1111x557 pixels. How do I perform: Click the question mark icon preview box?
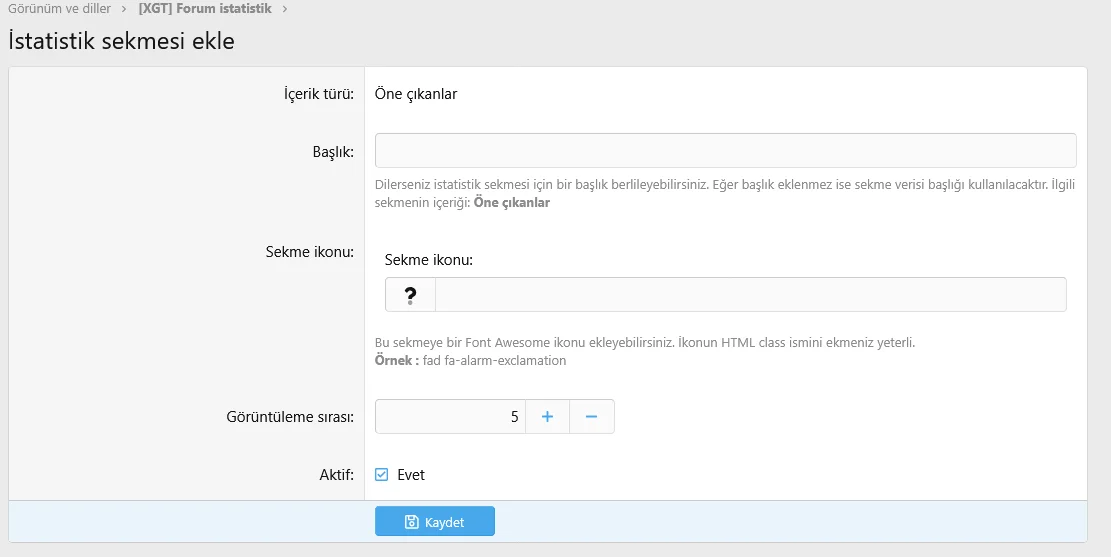coord(410,295)
